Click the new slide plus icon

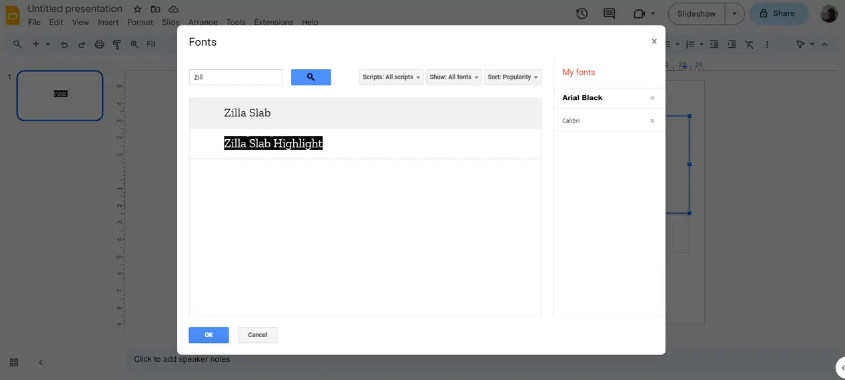click(x=36, y=44)
